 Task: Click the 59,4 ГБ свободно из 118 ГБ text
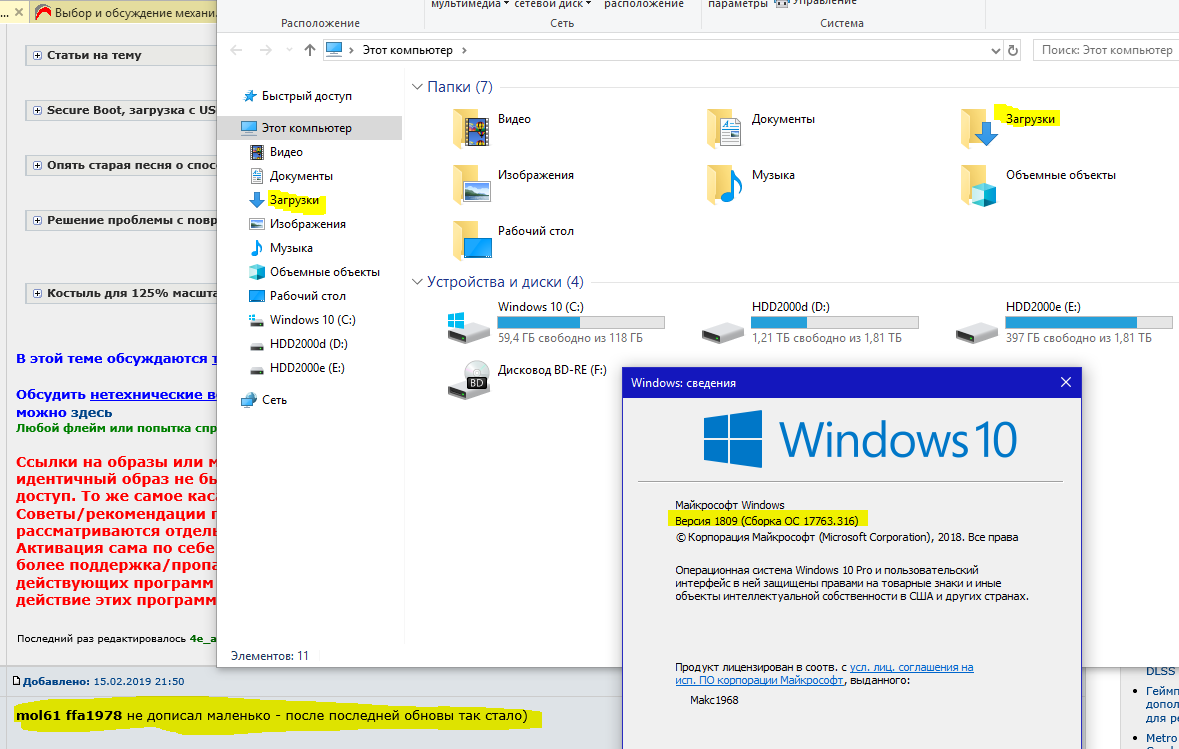[570, 338]
